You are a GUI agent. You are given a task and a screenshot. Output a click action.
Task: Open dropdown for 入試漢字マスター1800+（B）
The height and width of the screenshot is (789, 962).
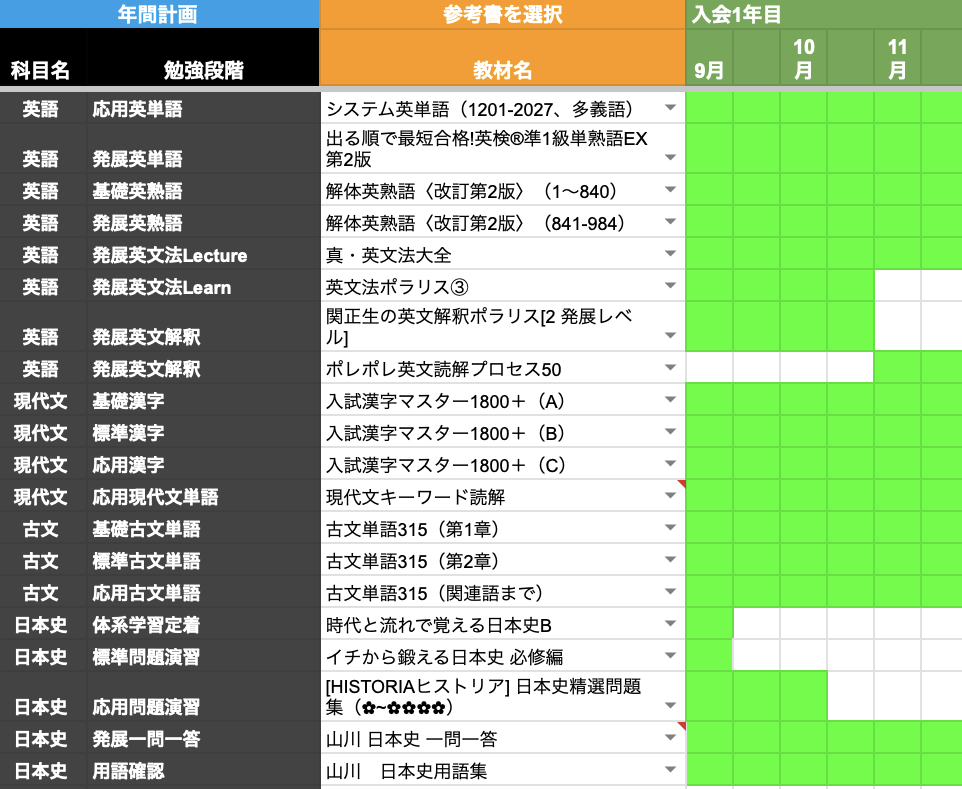tap(670, 431)
